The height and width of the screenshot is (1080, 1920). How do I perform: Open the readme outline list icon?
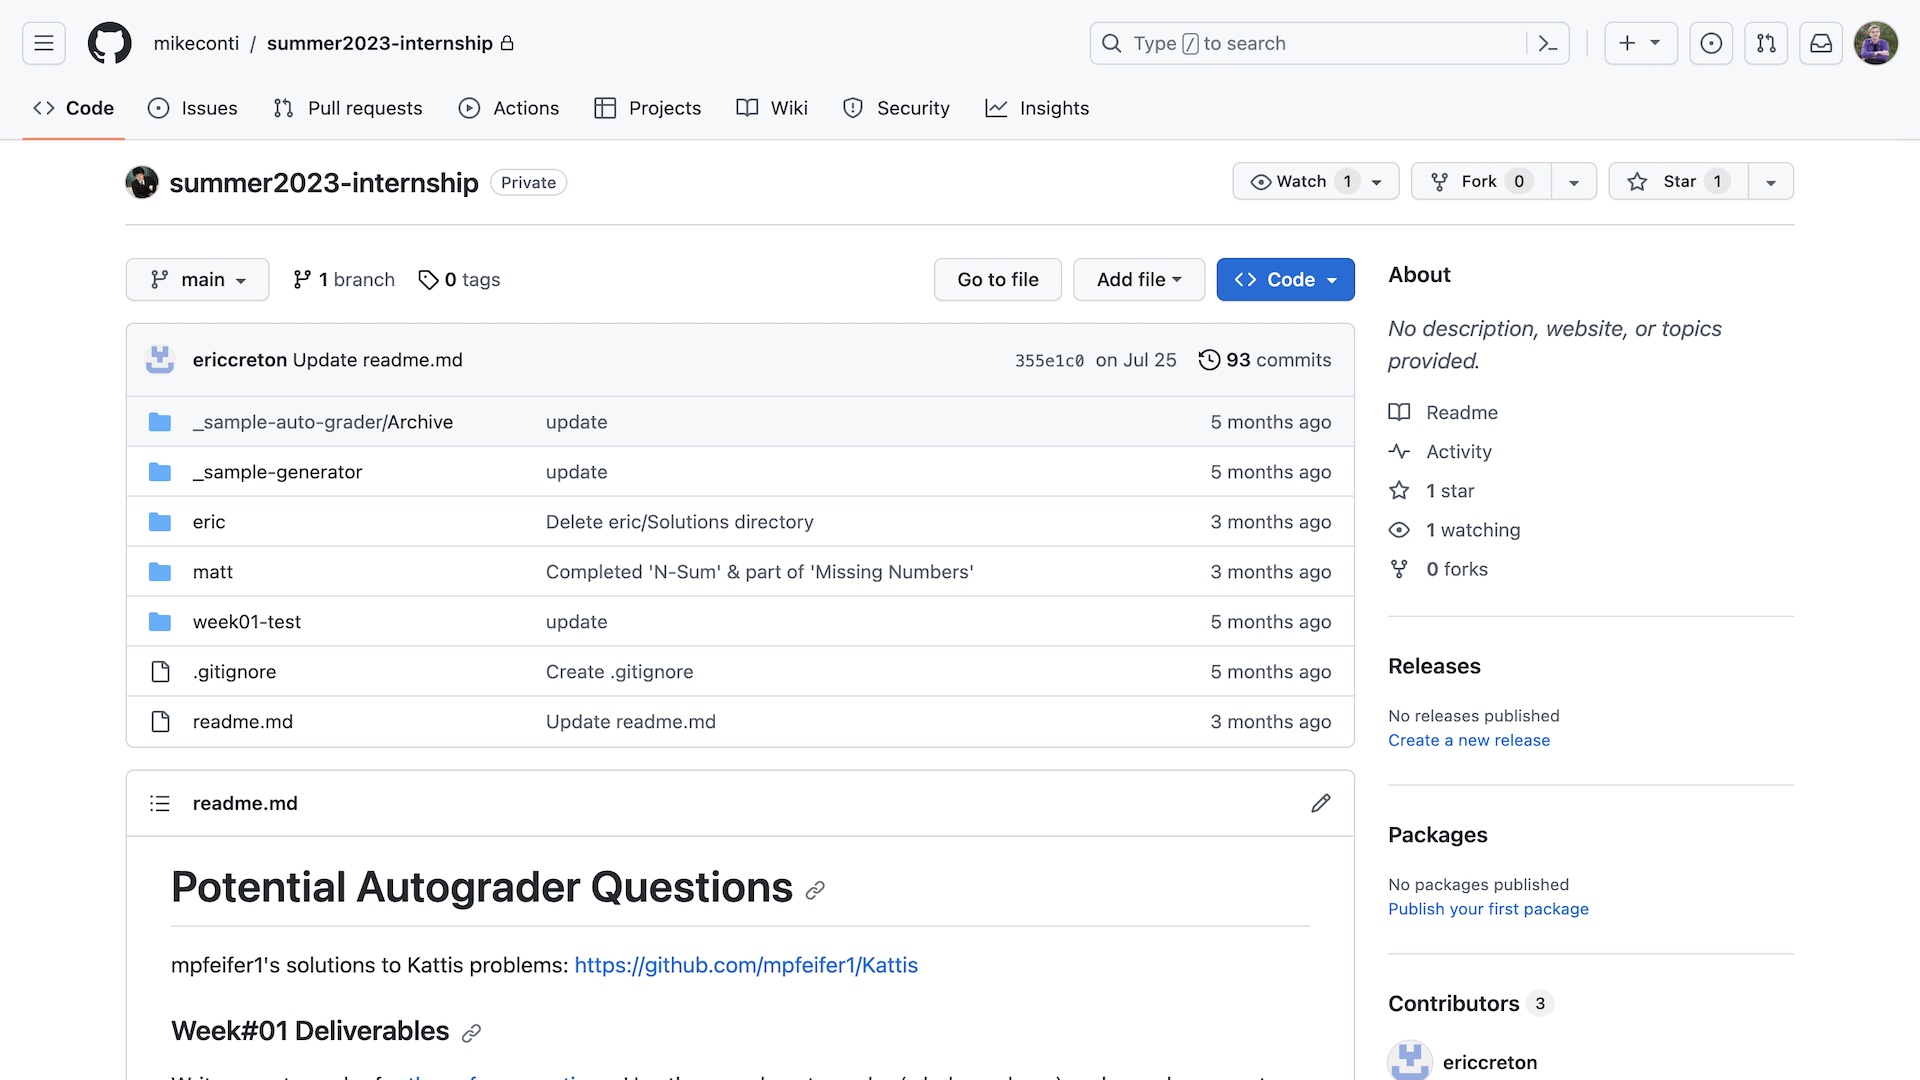click(160, 803)
